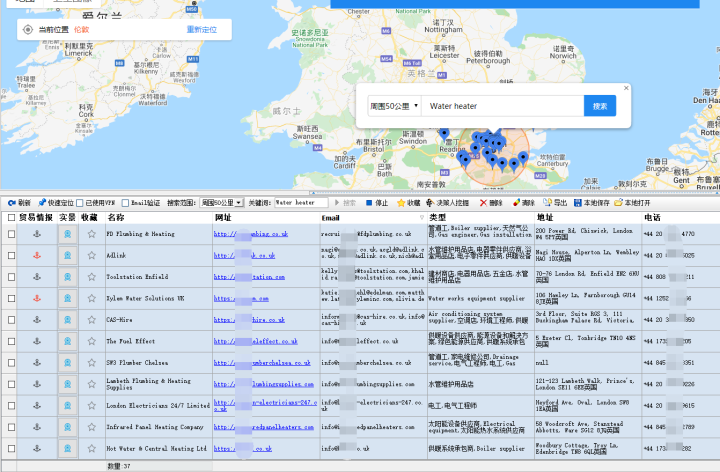The image size is (720, 472).
Task: Click the anchor trade icon for FD Plumbing row
Action: 37,234
